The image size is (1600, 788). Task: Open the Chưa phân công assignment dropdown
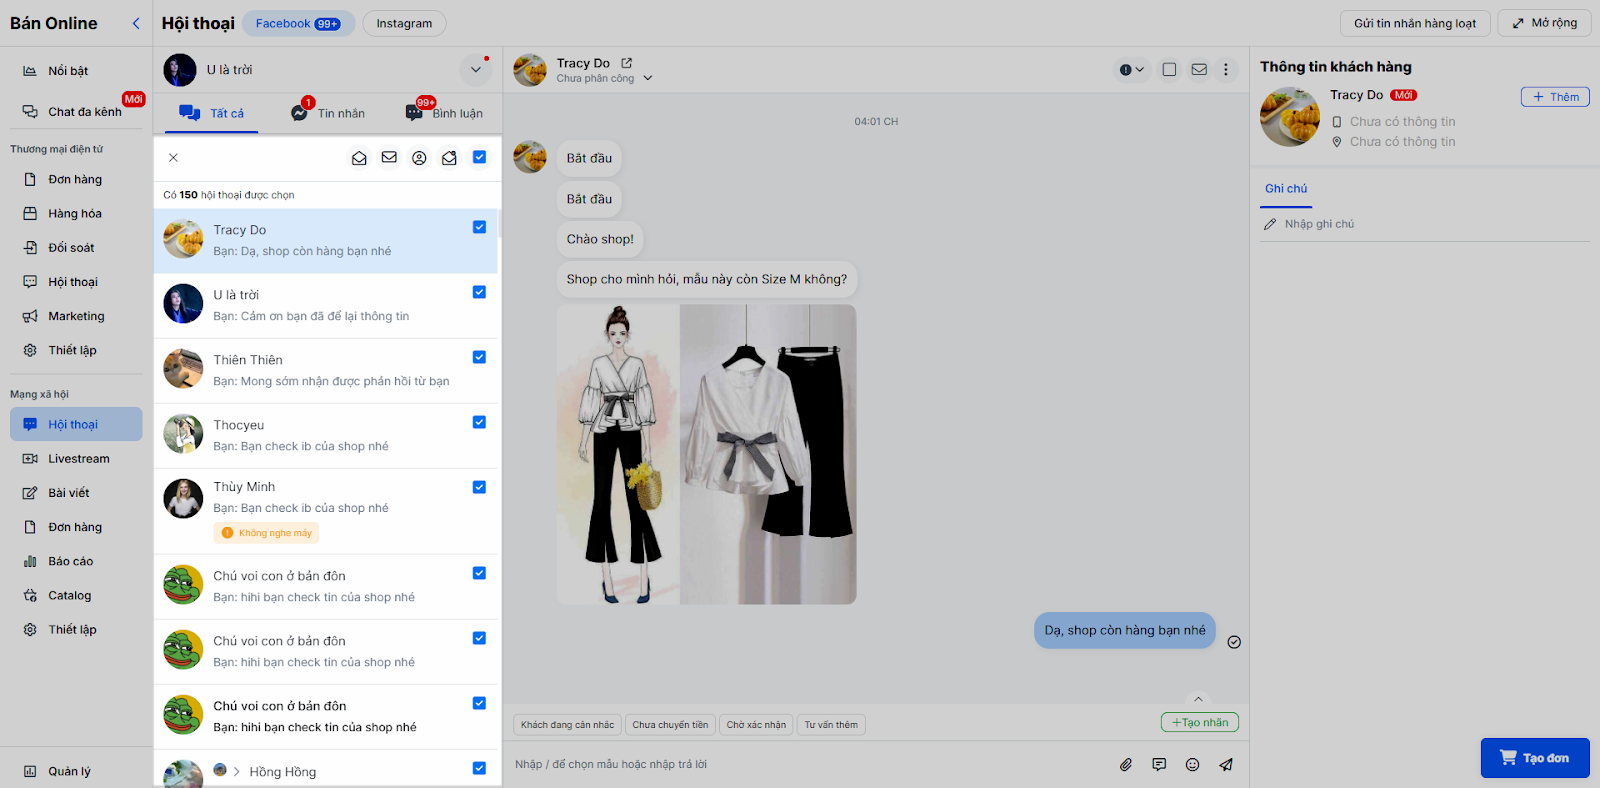click(605, 78)
